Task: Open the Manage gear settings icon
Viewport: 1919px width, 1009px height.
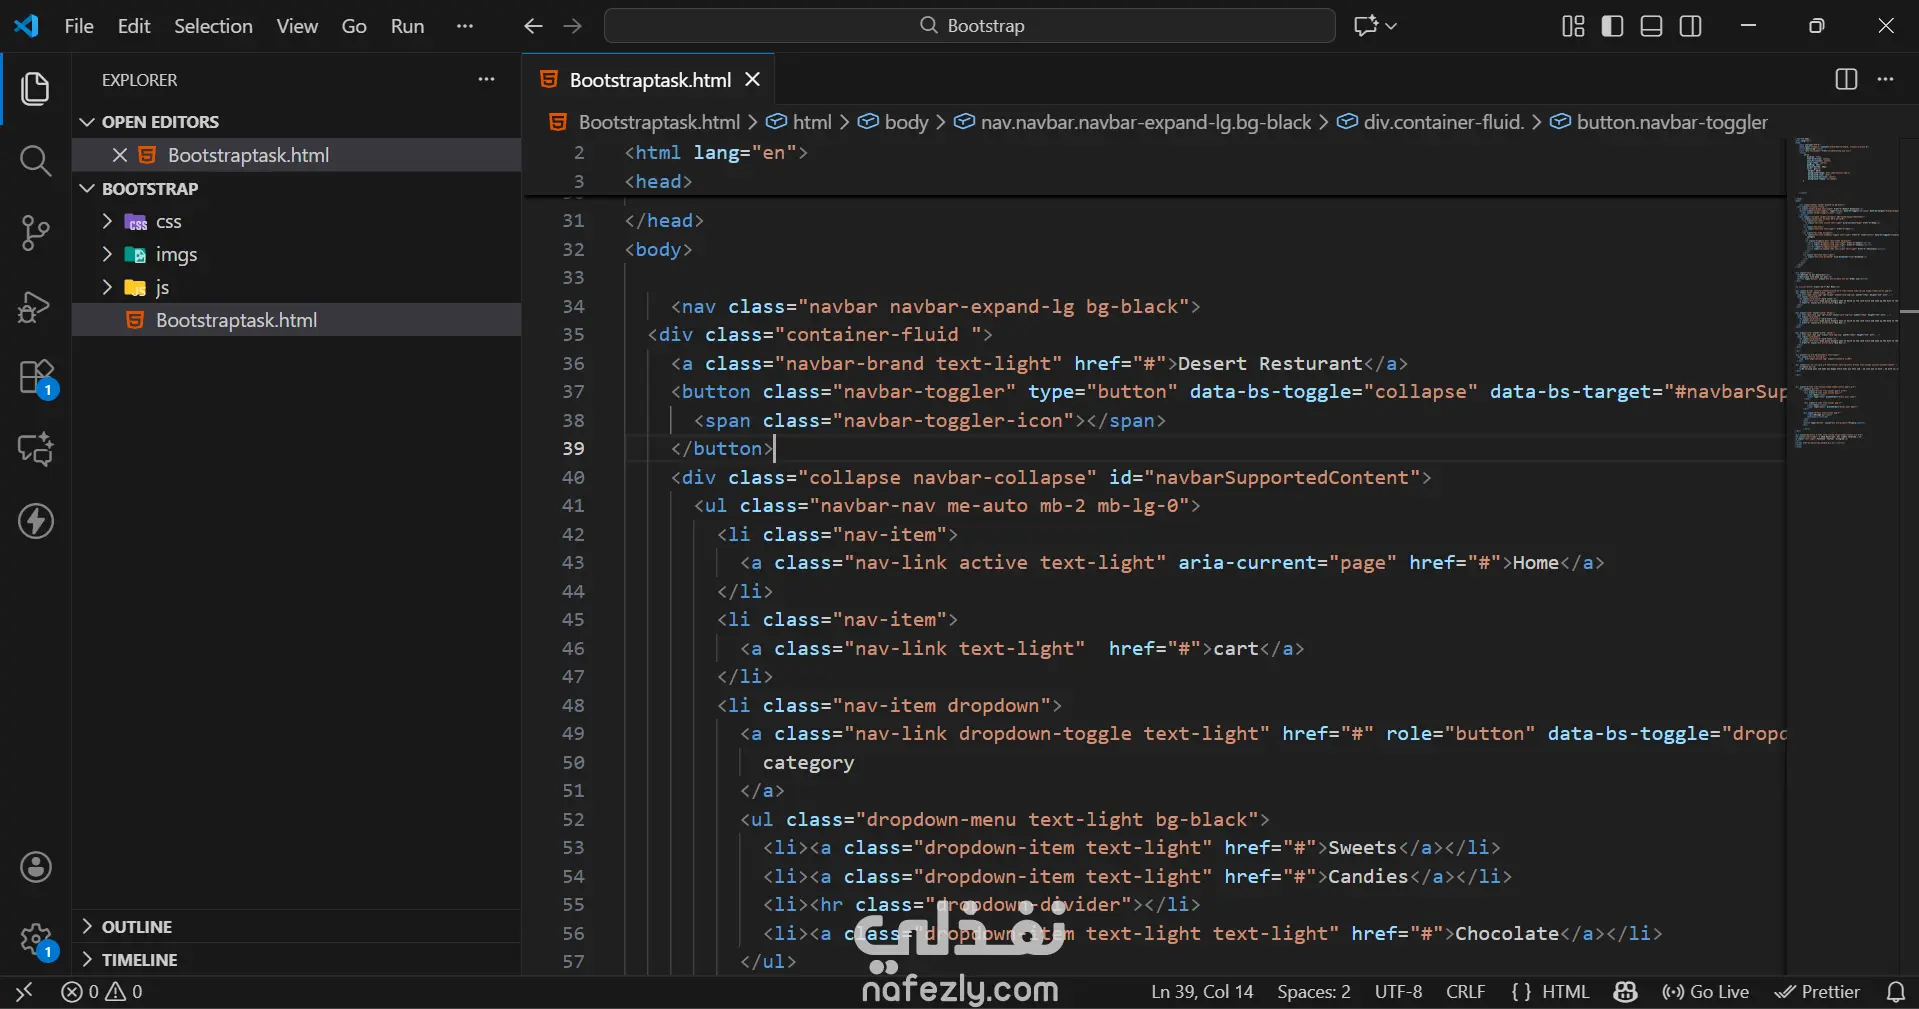Action: [36, 939]
